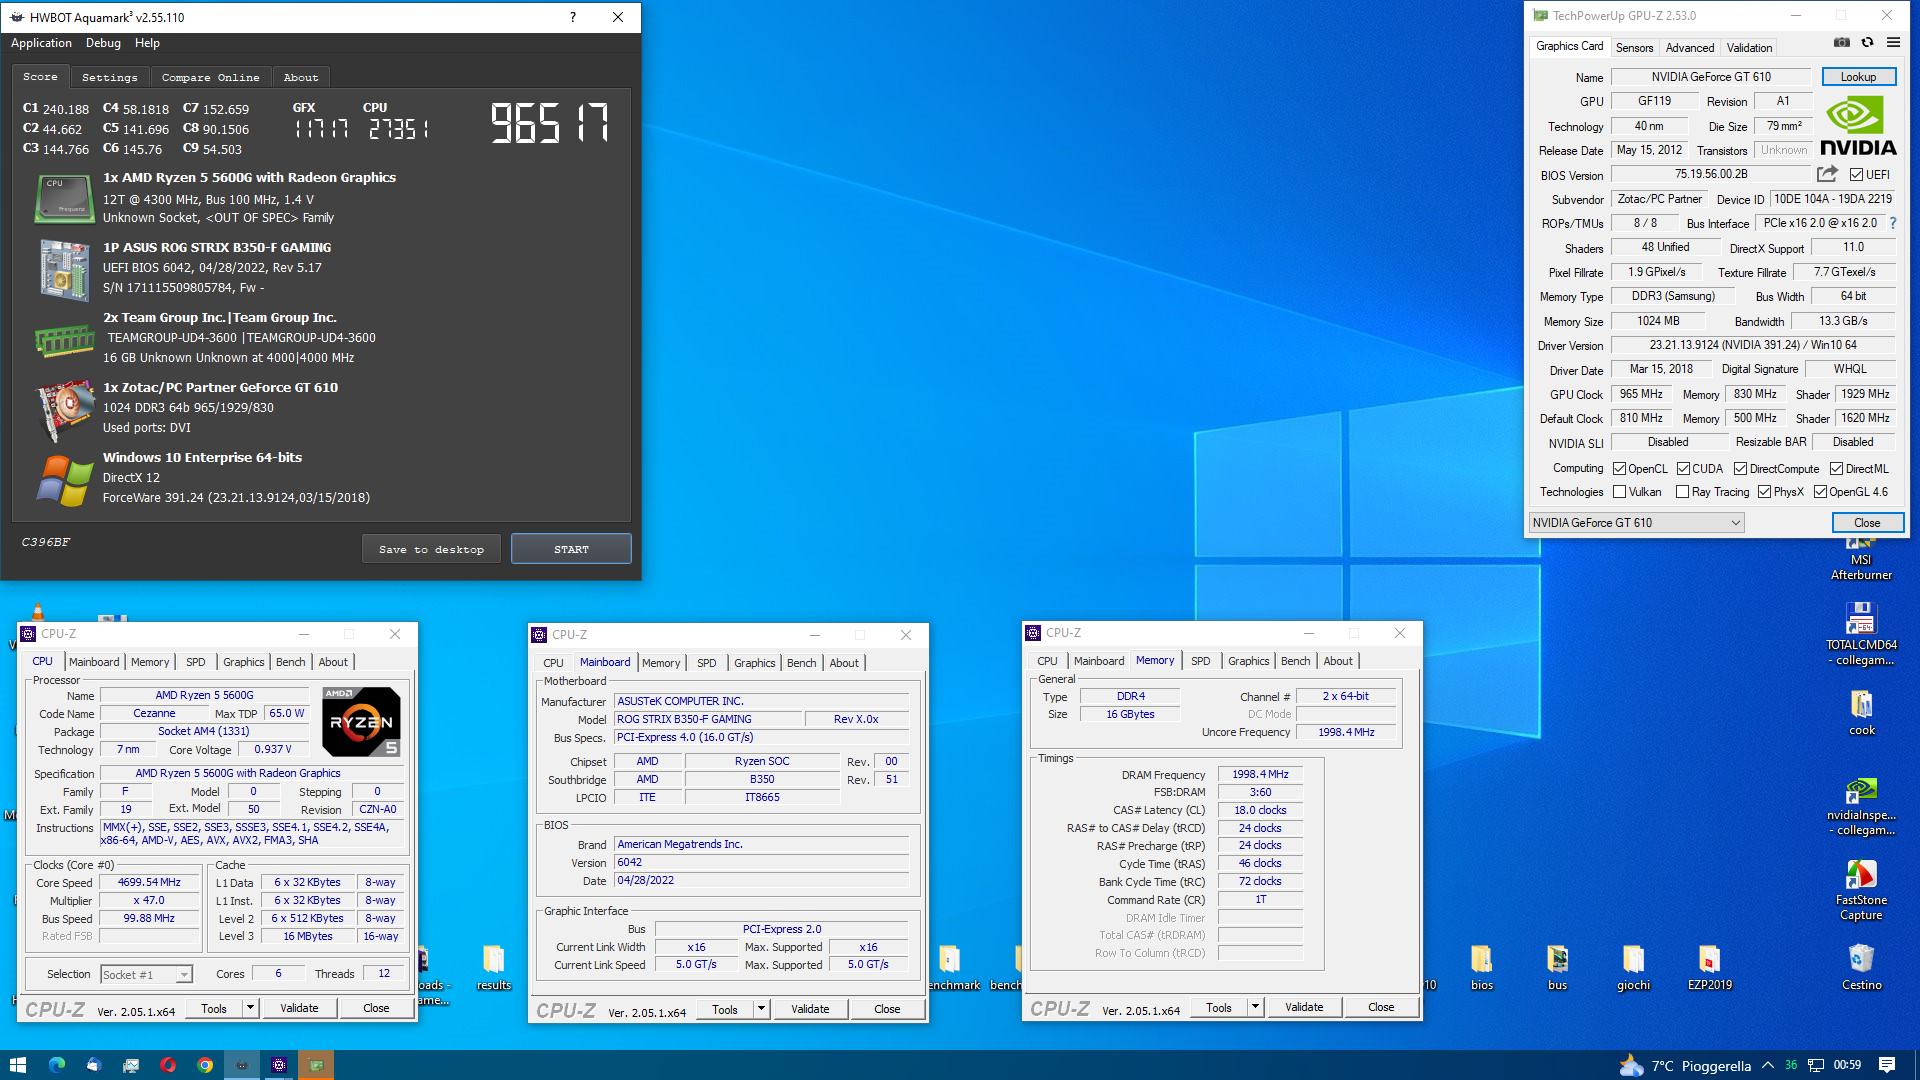Click Validate in CPU-Z Mainboard window
Viewport: 1920px width, 1080px height.
(810, 1009)
